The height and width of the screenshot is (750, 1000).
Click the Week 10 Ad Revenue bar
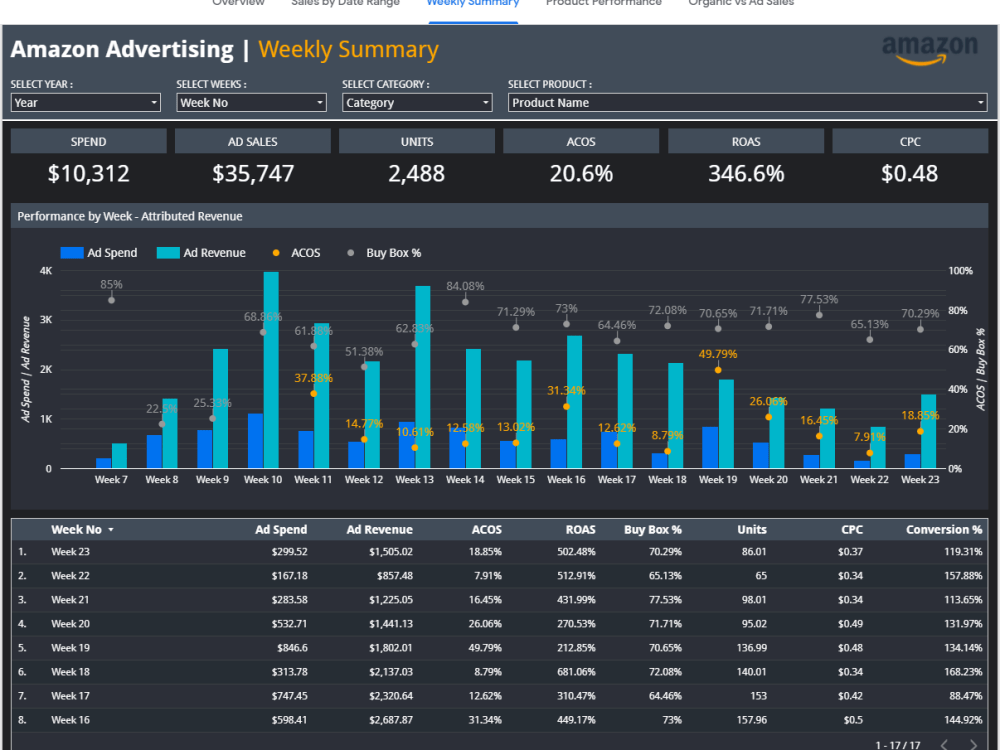tap(271, 370)
